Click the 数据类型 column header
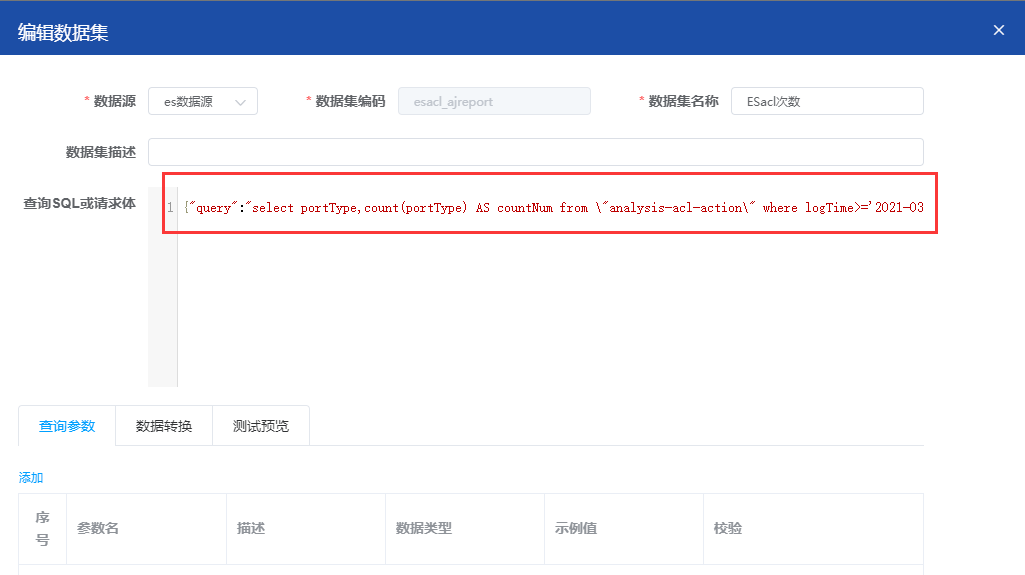 click(x=423, y=528)
